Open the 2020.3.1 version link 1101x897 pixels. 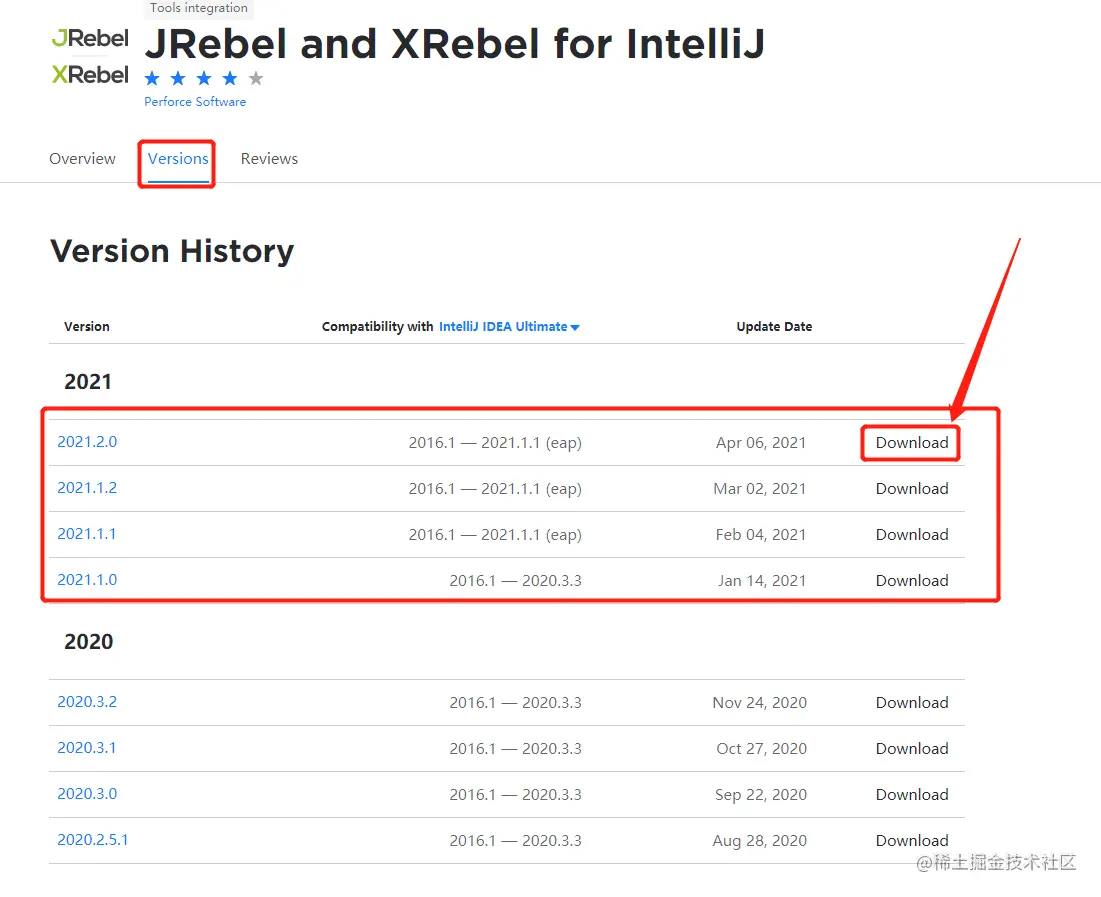(x=87, y=748)
